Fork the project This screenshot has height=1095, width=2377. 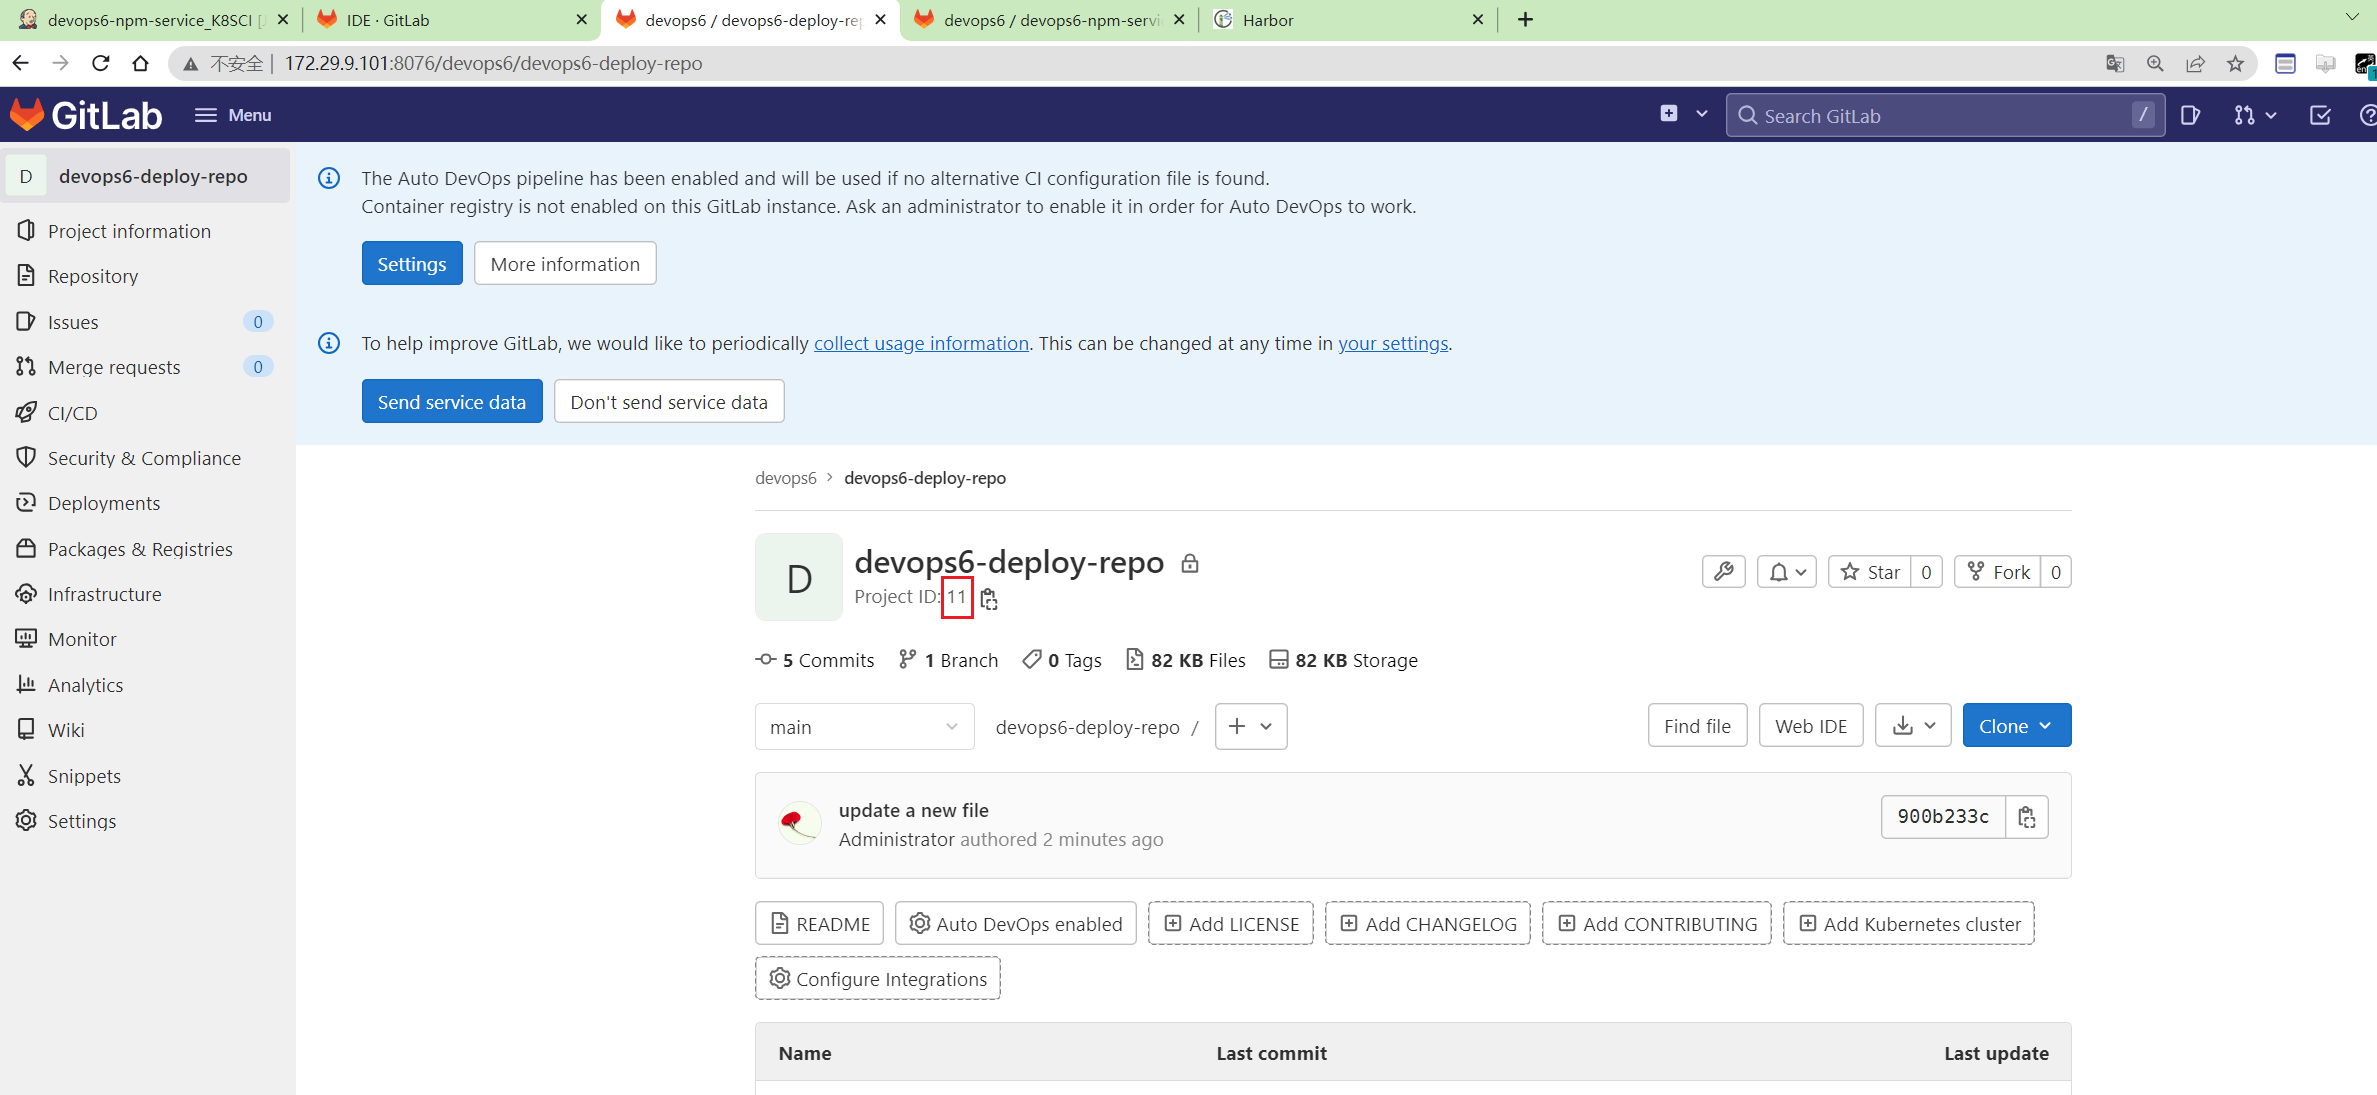pos(1998,572)
